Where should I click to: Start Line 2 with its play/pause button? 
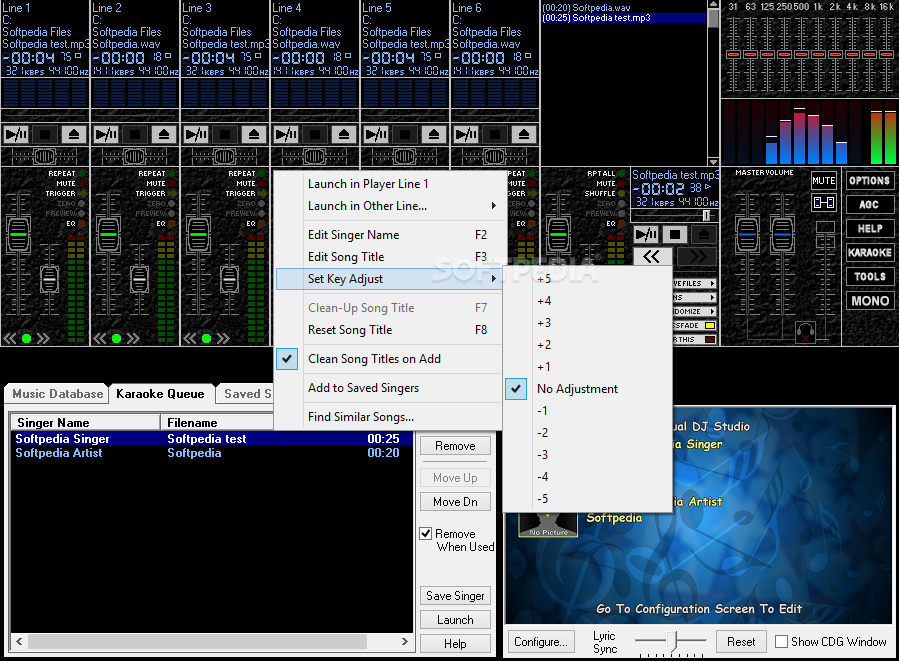click(106, 135)
